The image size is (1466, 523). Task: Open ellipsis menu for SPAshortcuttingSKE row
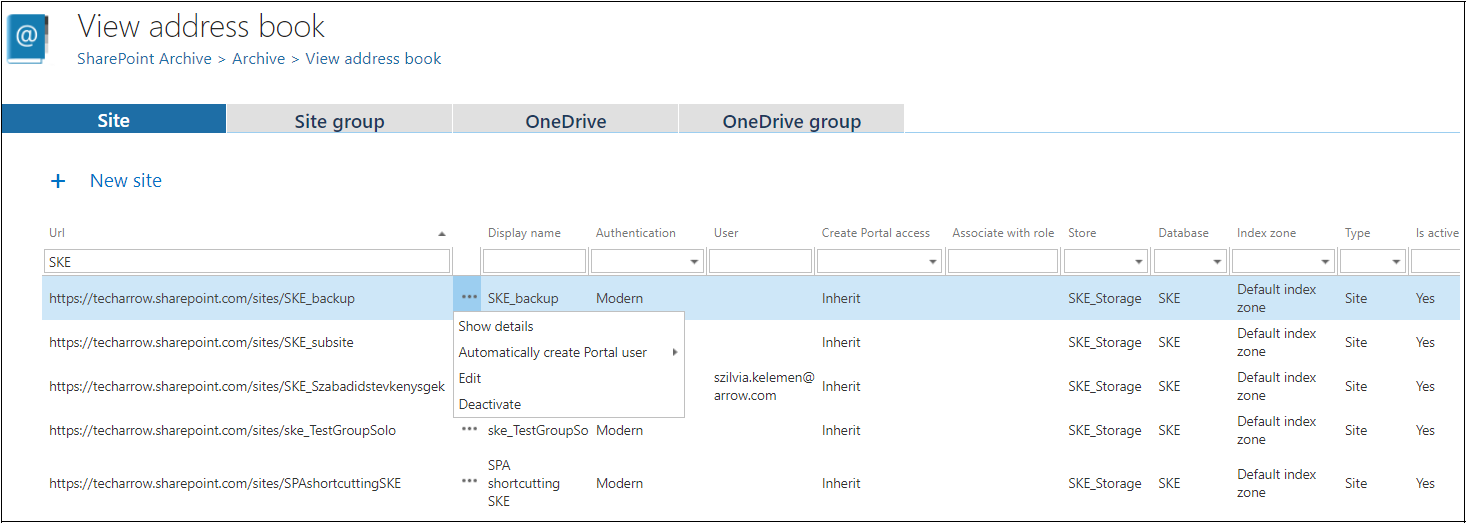click(469, 482)
